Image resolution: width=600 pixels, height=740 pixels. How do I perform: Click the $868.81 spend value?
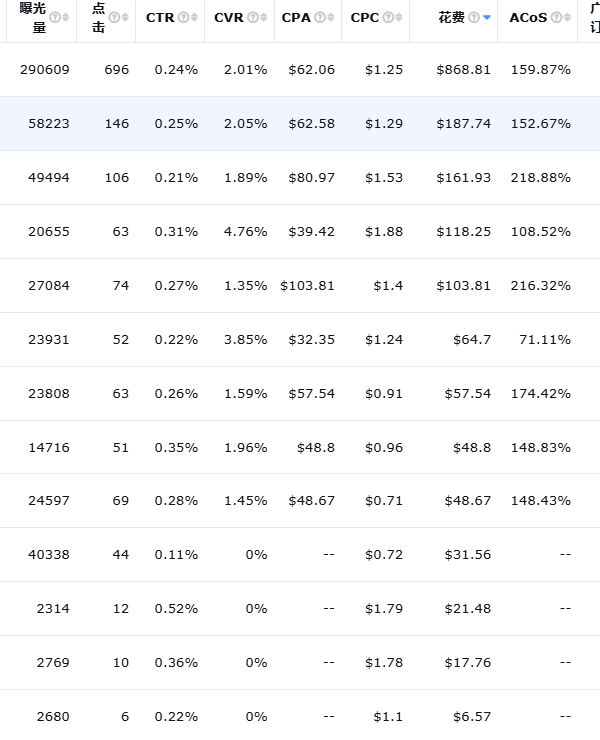tap(464, 70)
